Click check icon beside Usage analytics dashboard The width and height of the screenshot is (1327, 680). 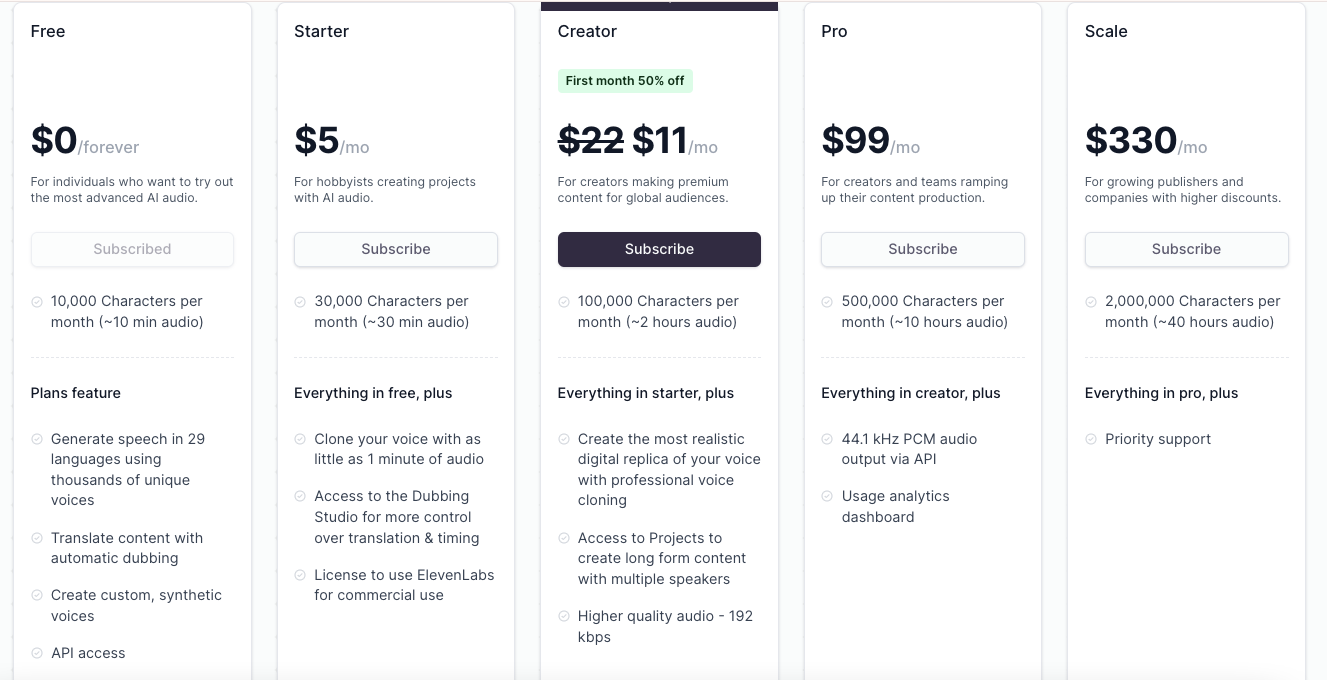click(827, 496)
